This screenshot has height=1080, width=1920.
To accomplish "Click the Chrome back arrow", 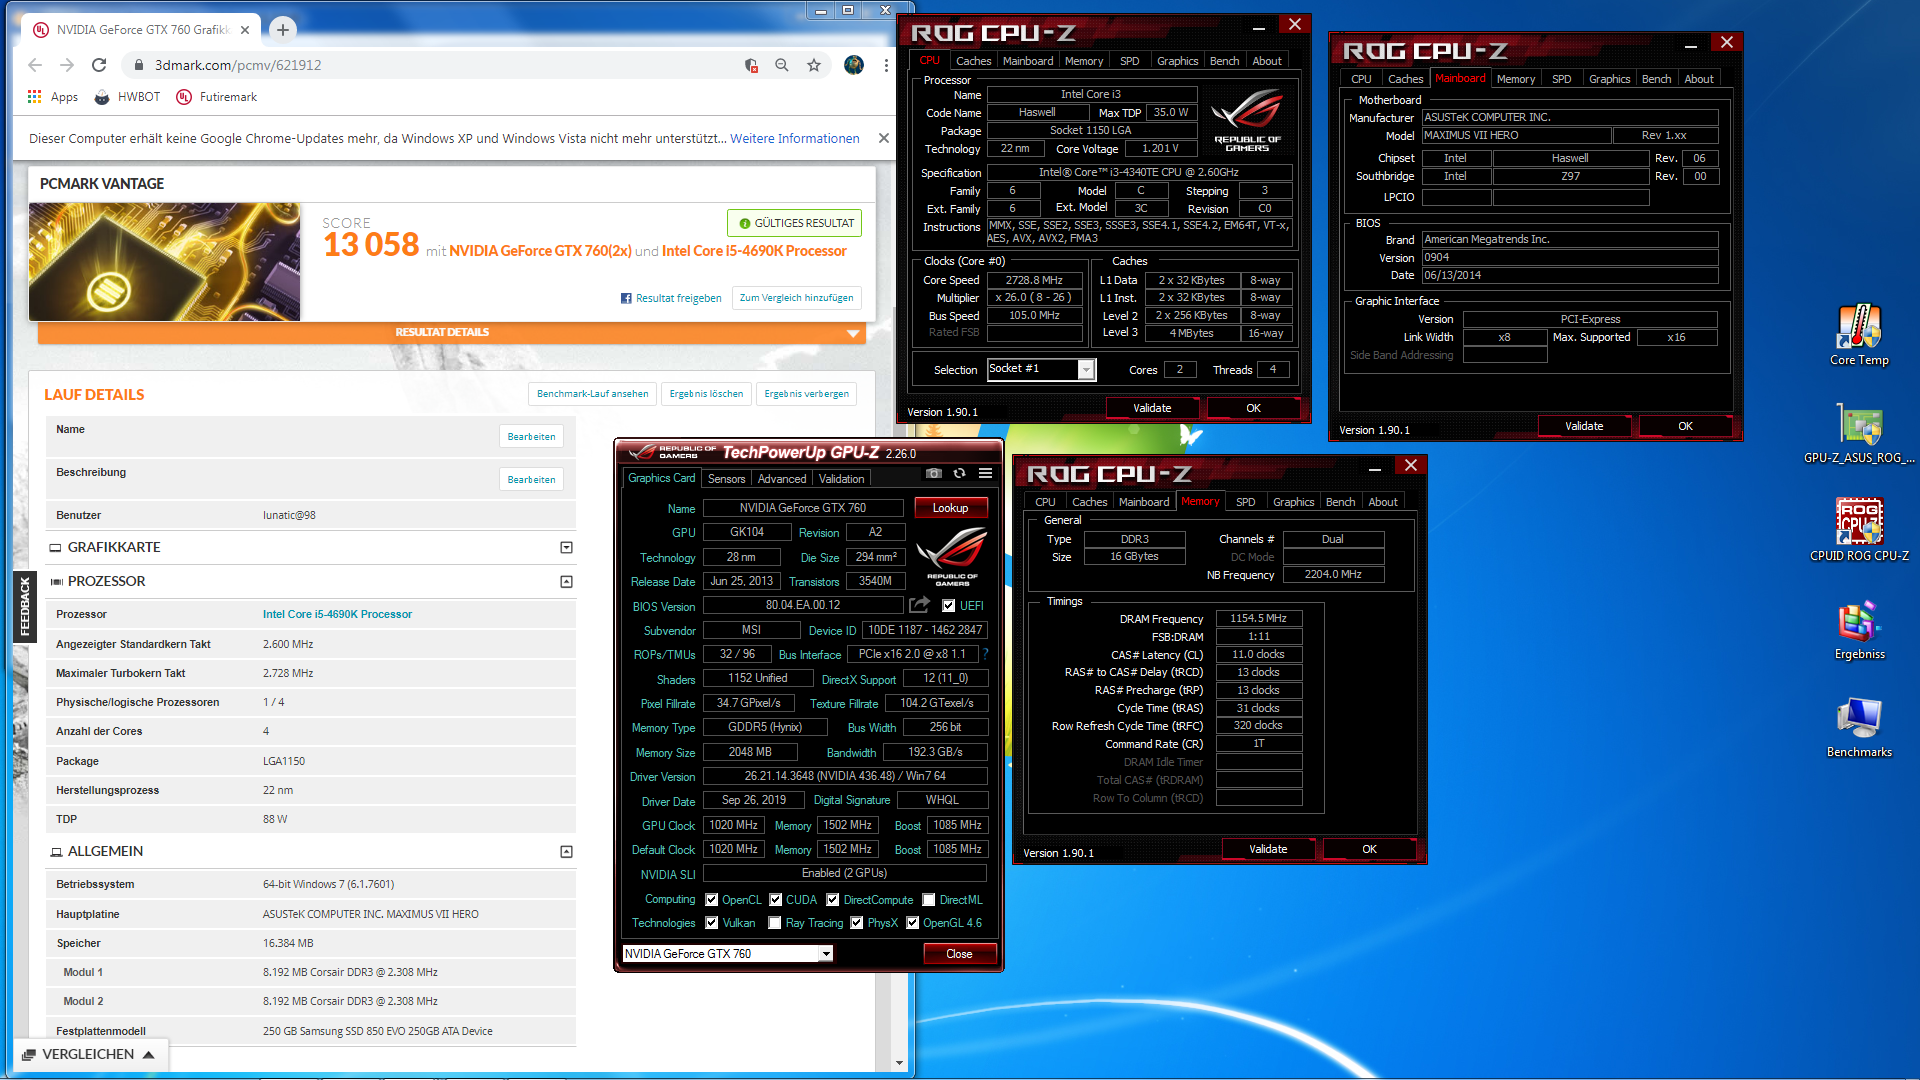I will (x=35, y=65).
